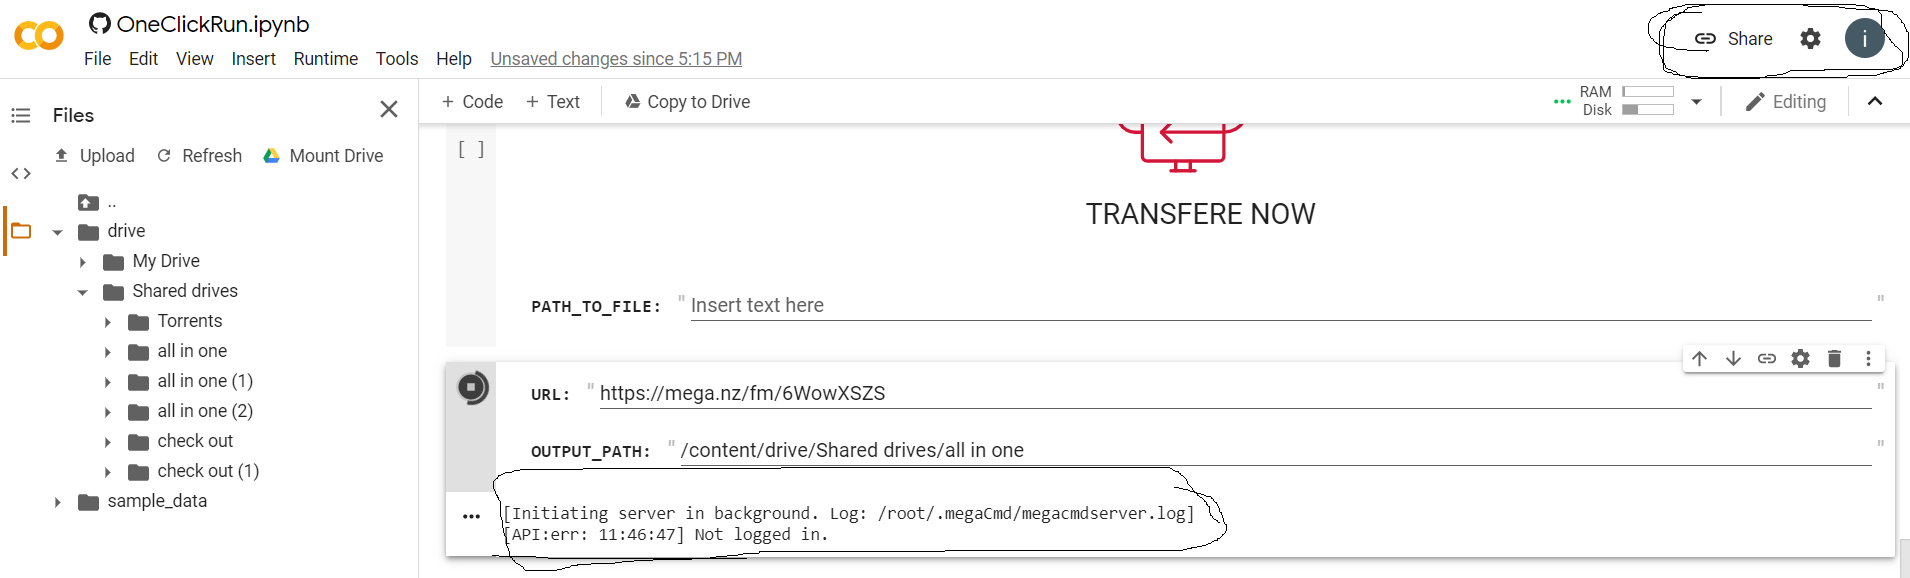Click the Copy to Drive button

coord(687,102)
